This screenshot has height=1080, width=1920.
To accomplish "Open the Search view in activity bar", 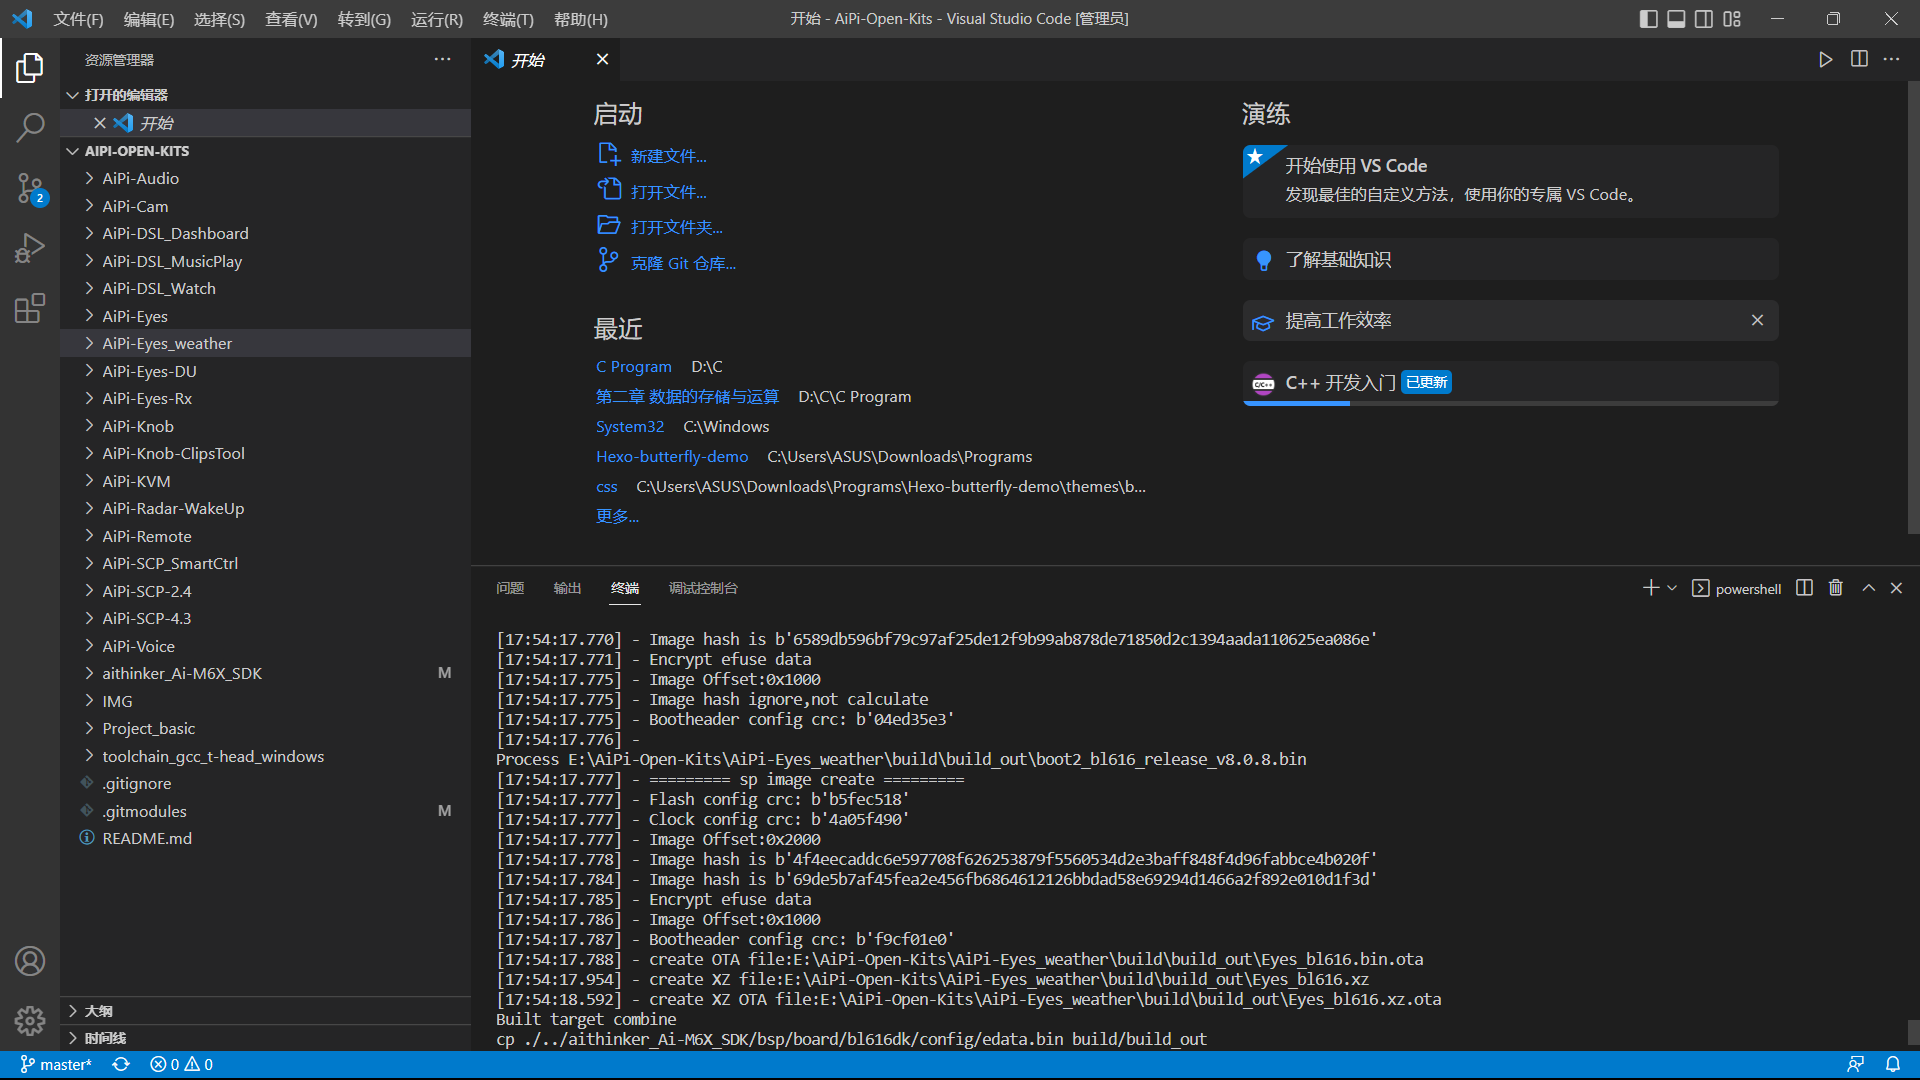I will click(x=30, y=127).
